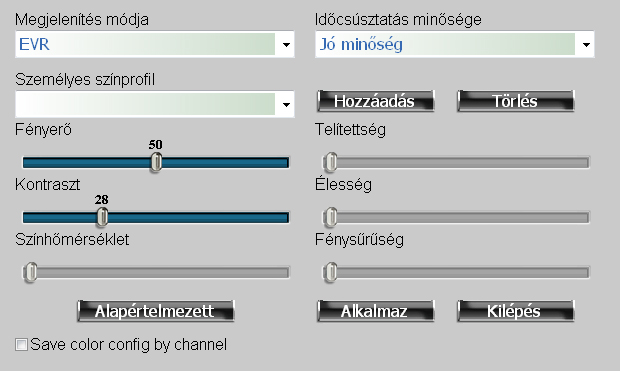The image size is (620, 371).
Task: Enable Save color config by channel checkbox
Action: pyautogui.click(x=21, y=344)
